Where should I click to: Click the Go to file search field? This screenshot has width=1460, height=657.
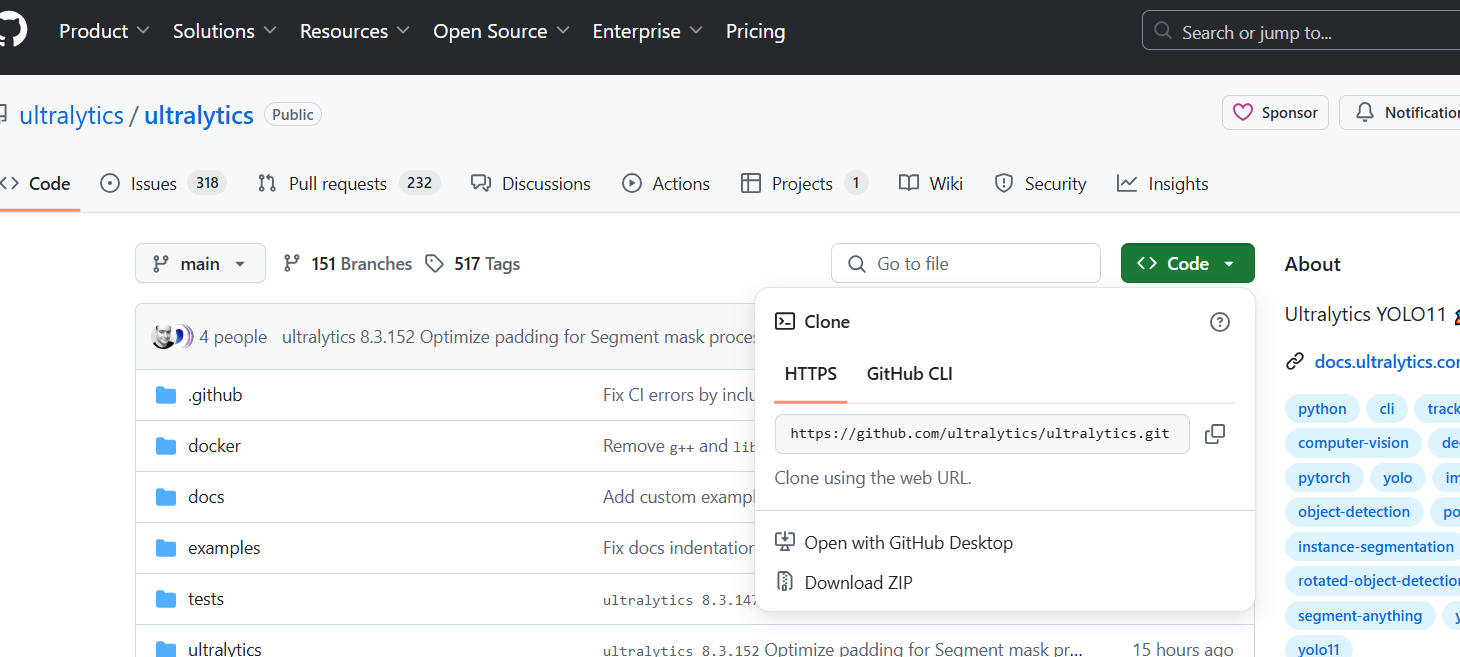point(965,264)
